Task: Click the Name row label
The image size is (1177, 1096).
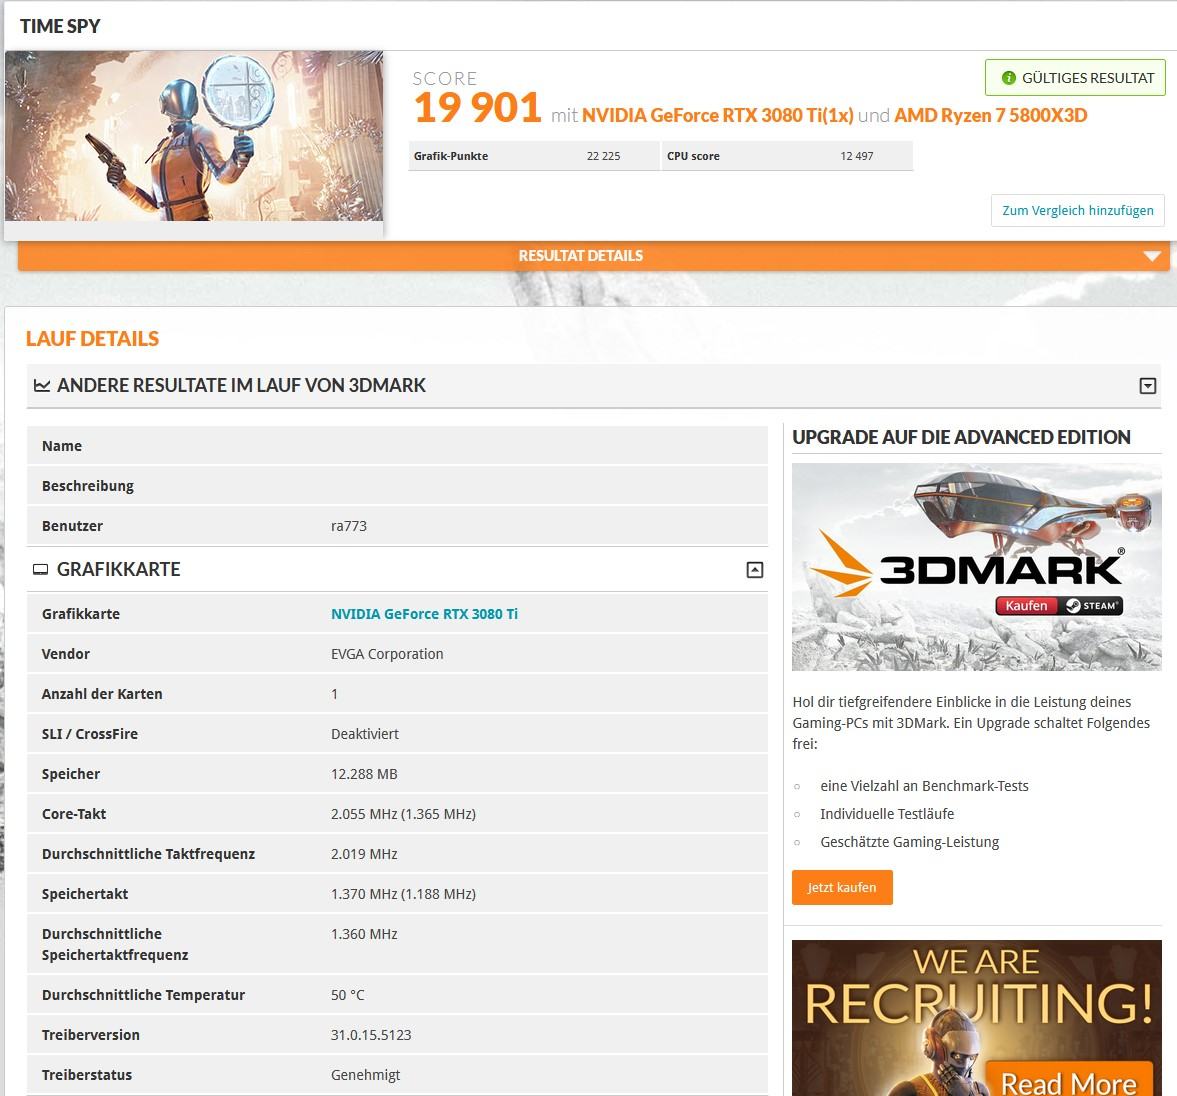Action: click(x=62, y=446)
